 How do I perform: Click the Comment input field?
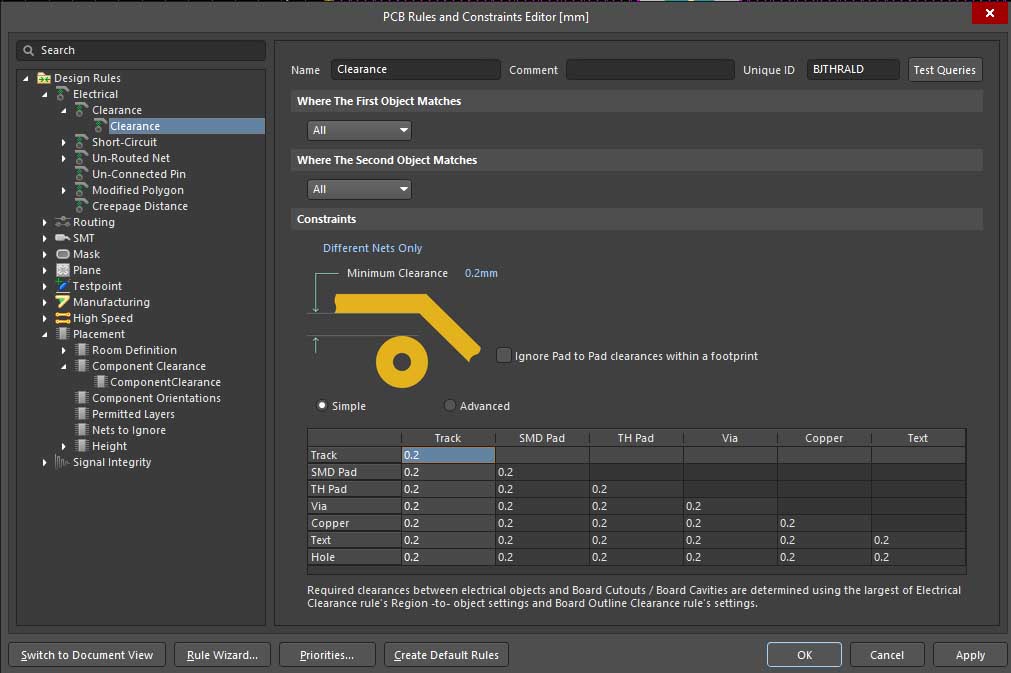pos(649,69)
